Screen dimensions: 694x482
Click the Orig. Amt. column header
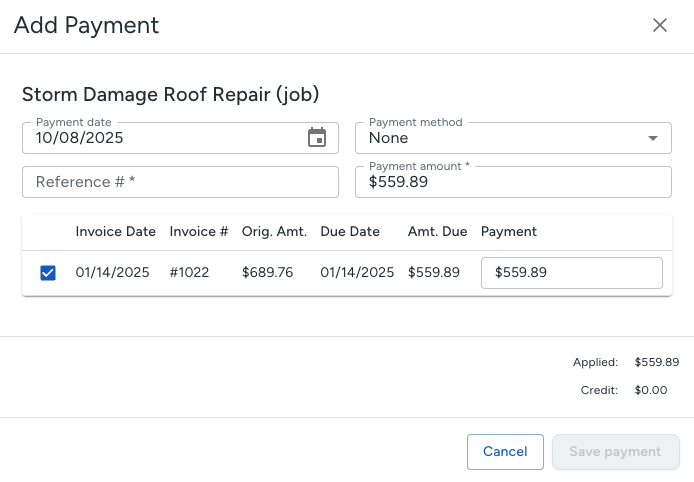pos(273,231)
